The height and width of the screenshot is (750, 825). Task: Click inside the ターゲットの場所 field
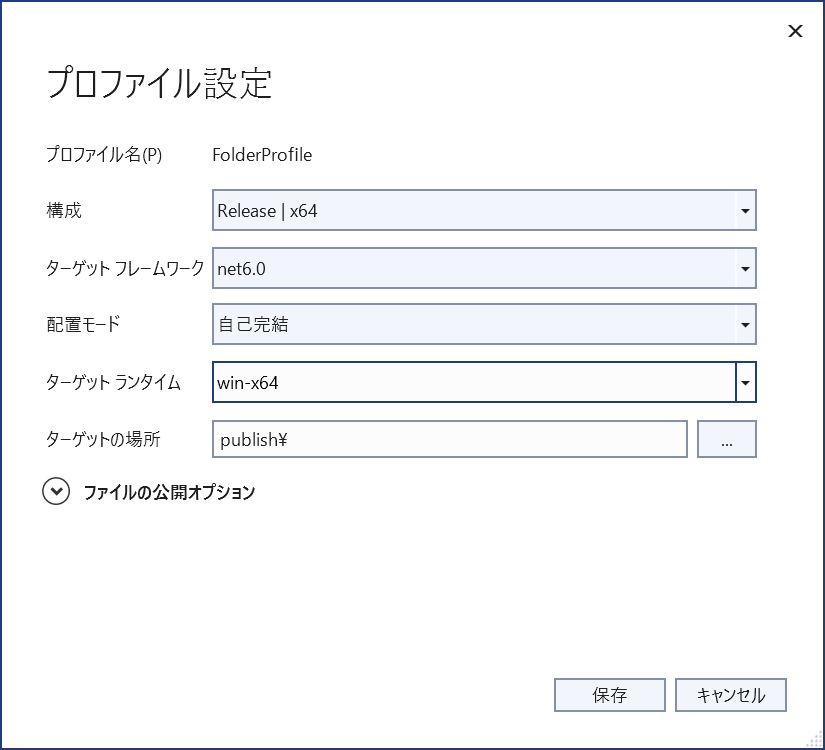click(x=450, y=439)
